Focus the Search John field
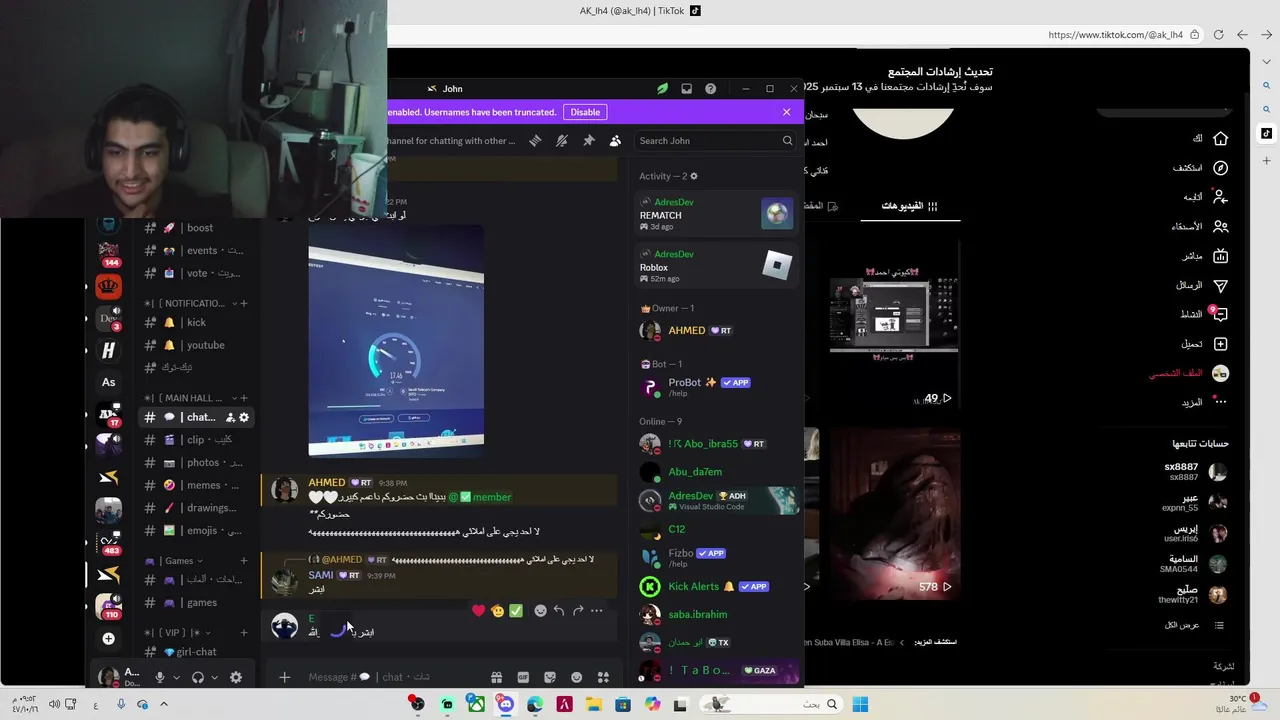Viewport: 1280px width, 720px height. tap(715, 141)
